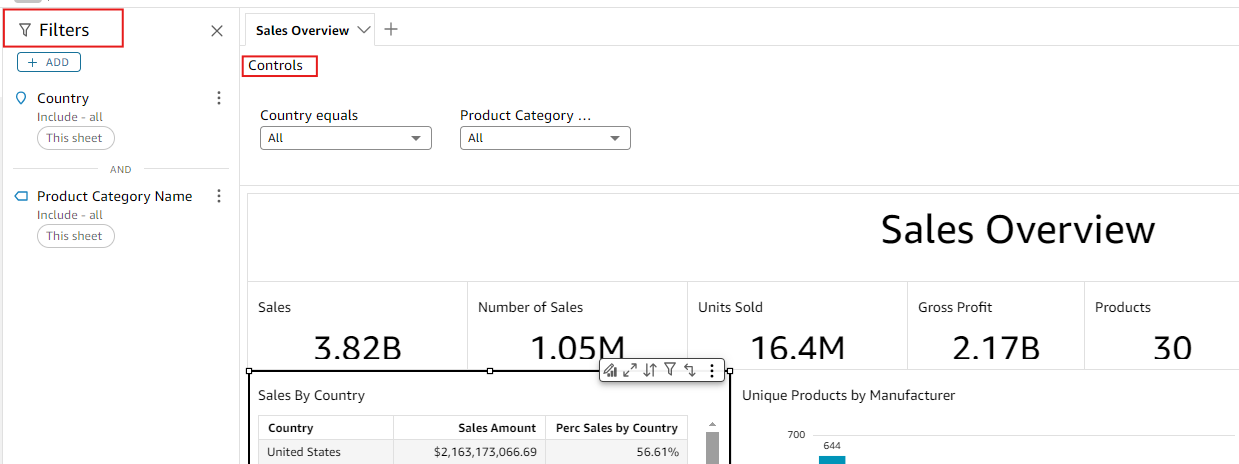The height and width of the screenshot is (464, 1239).
Task: Click This sheet scope under Country
Action: pyautogui.click(x=76, y=138)
